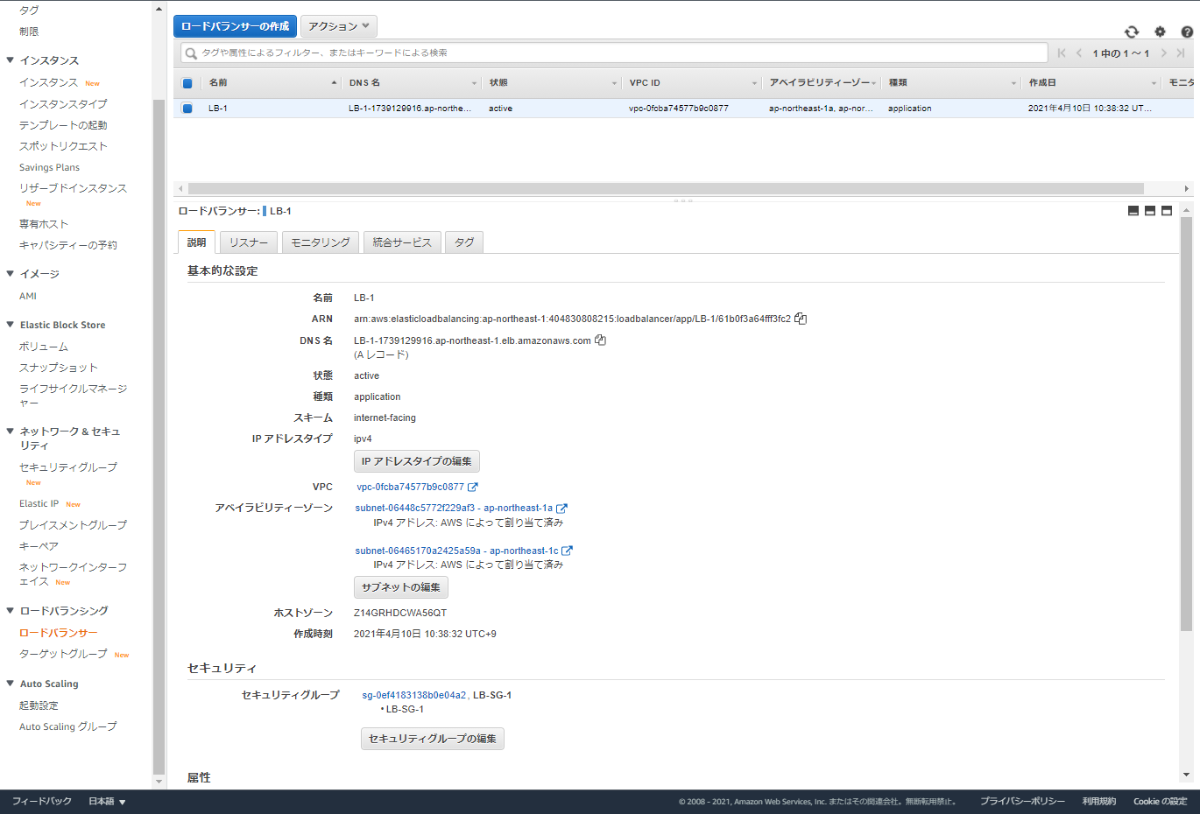Click ロードバランサーの作成 button
The width and height of the screenshot is (1200, 814).
tap(235, 26)
